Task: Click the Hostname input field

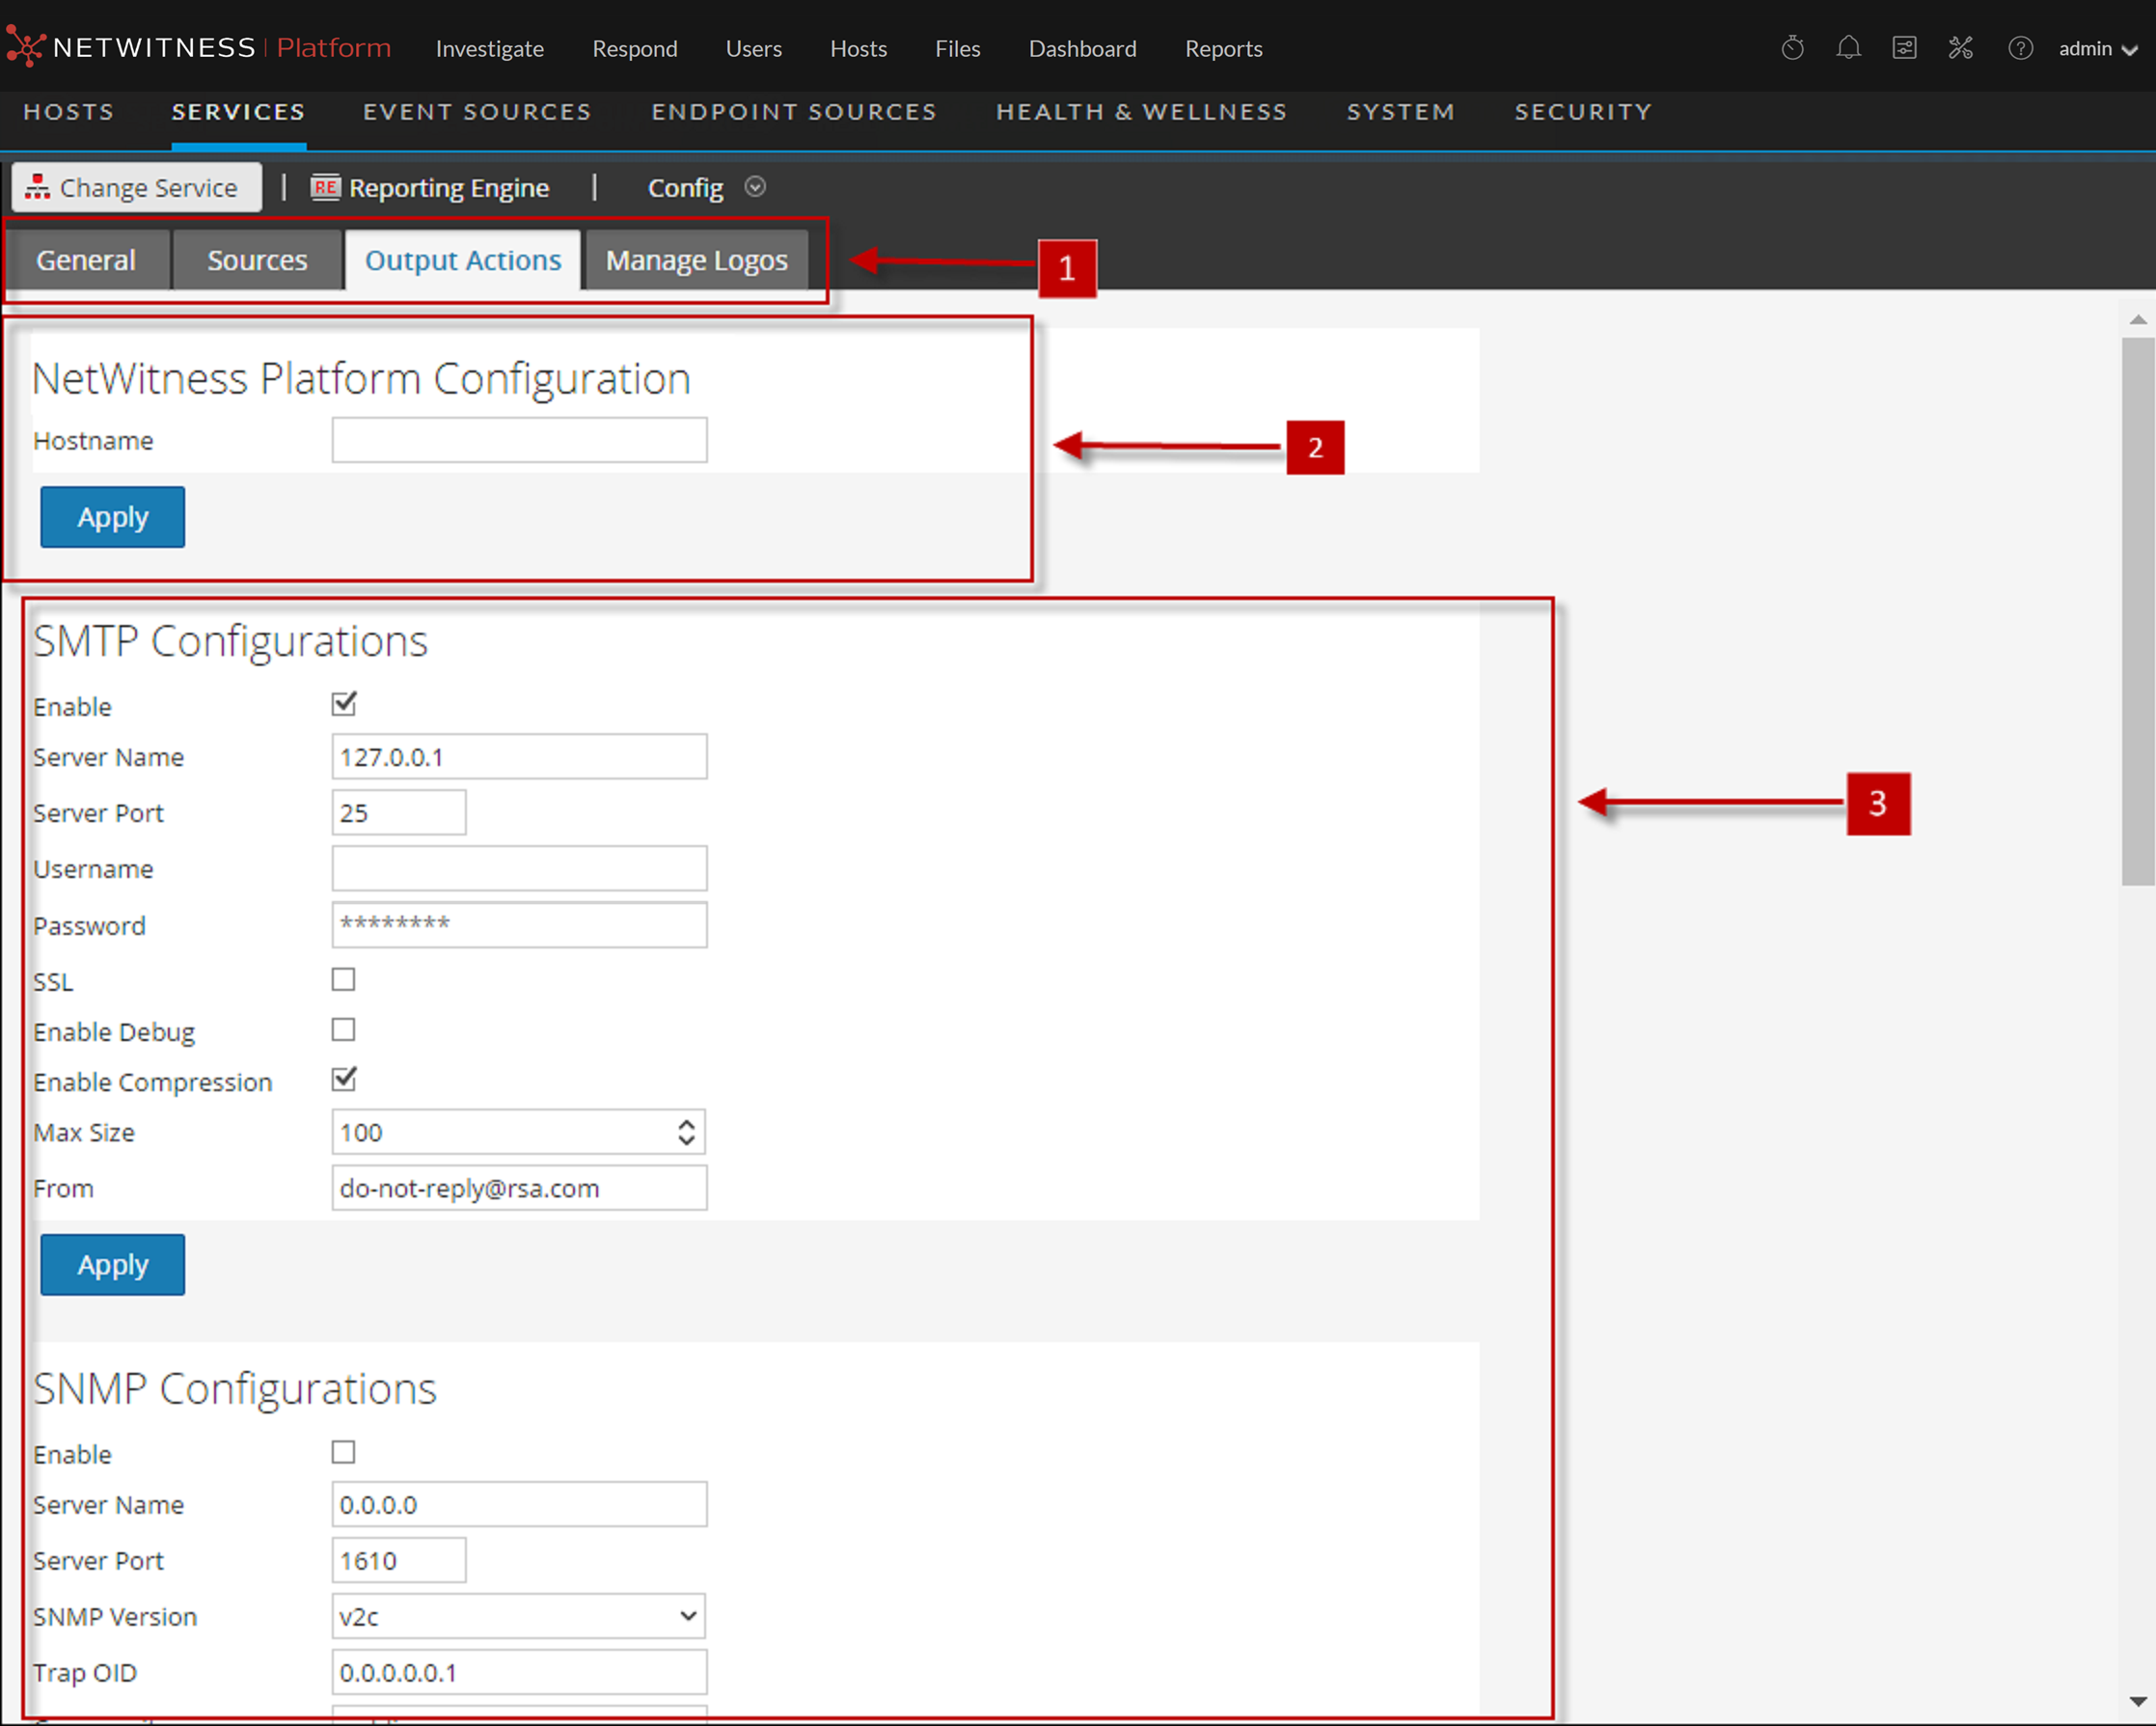Action: (519, 440)
